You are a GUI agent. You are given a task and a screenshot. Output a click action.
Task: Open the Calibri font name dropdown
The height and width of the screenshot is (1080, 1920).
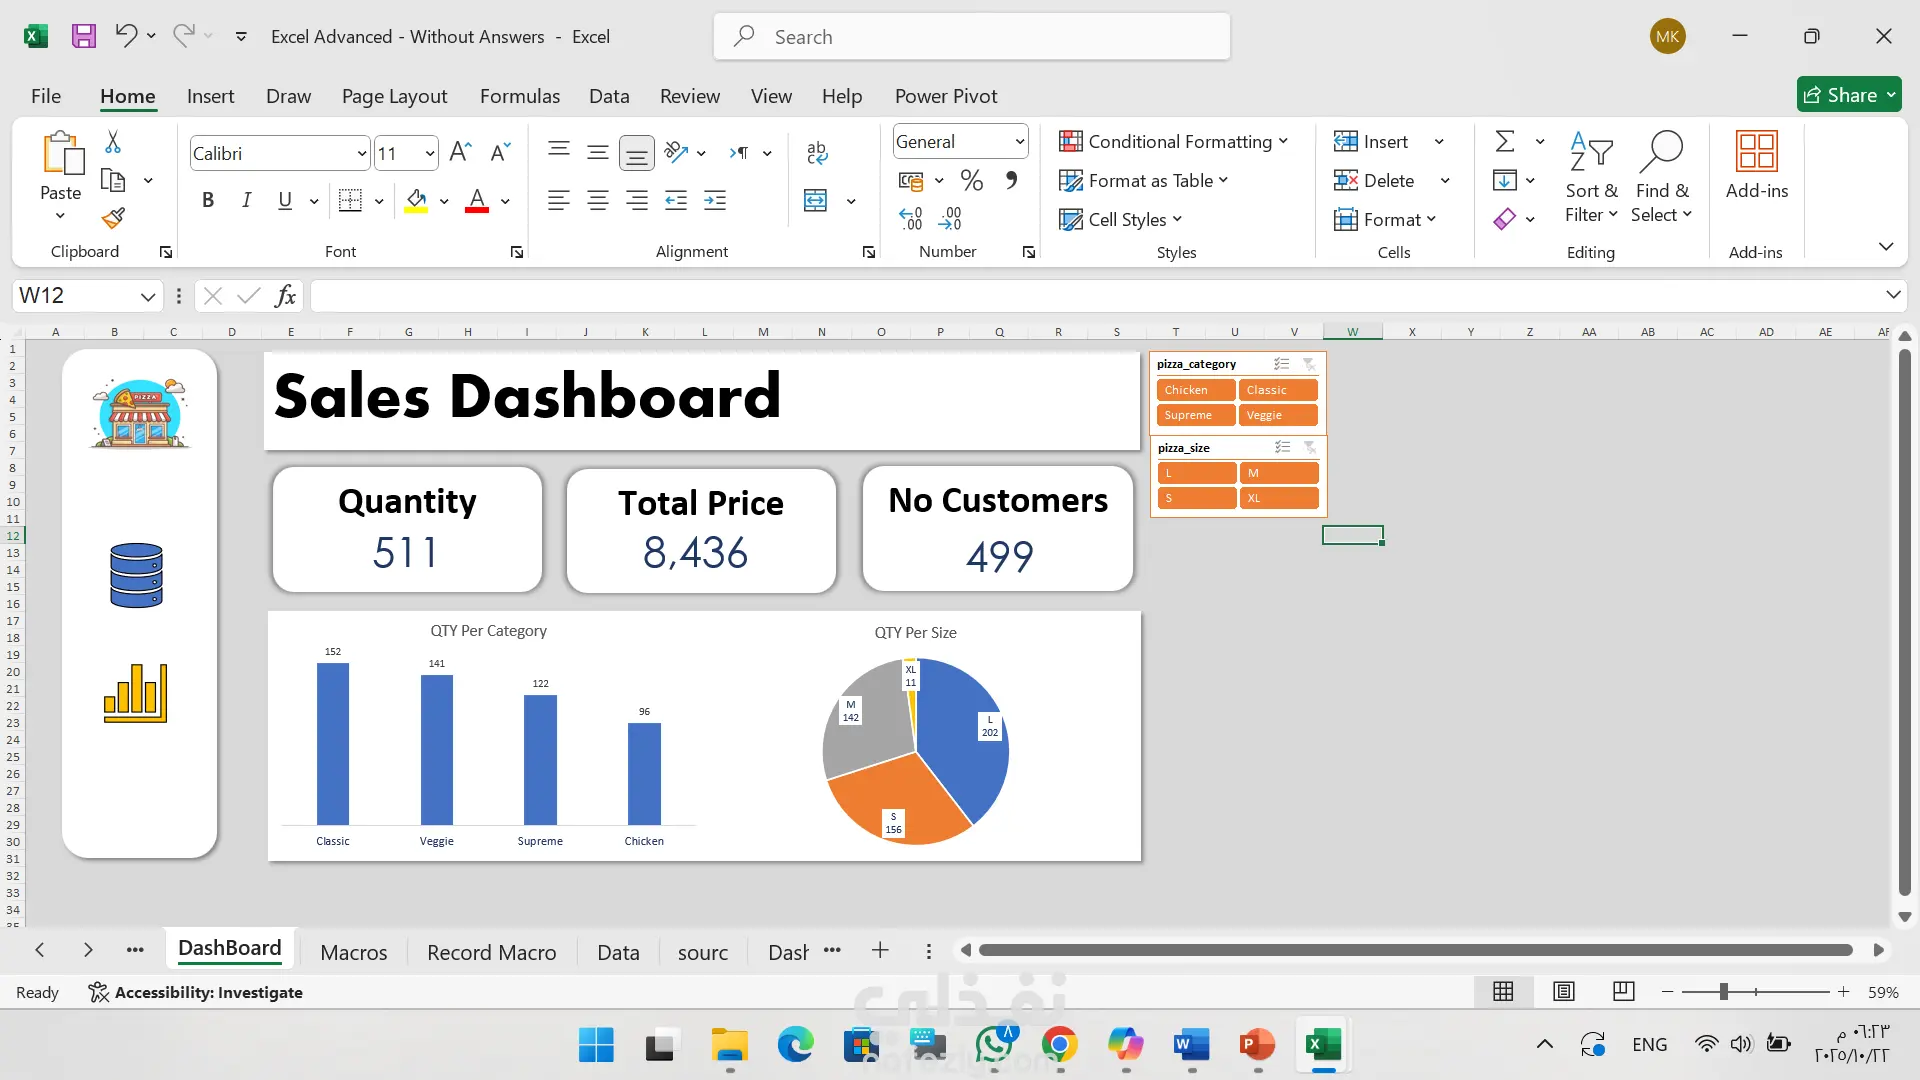coord(361,153)
